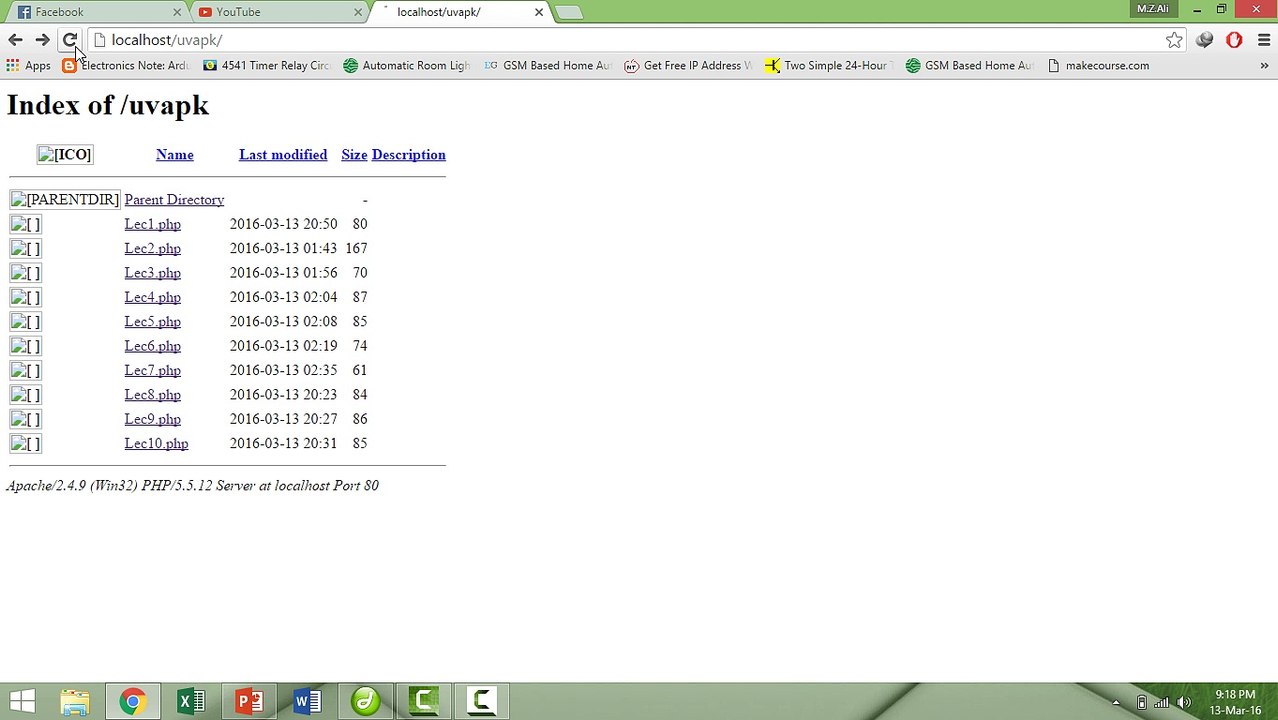Open the Lec10.php file link
Image resolution: width=1278 pixels, height=720 pixels.
point(156,444)
